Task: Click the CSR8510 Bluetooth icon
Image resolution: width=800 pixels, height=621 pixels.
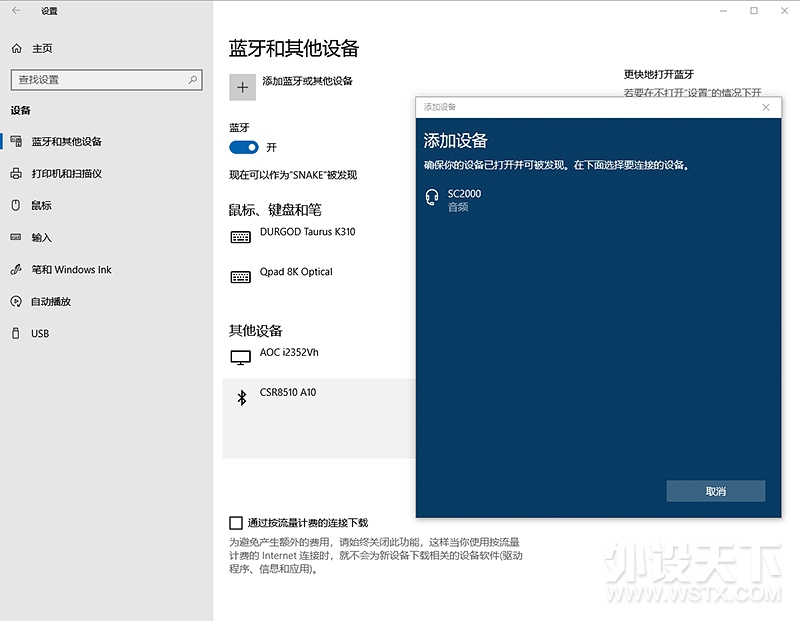Action: pos(242,398)
